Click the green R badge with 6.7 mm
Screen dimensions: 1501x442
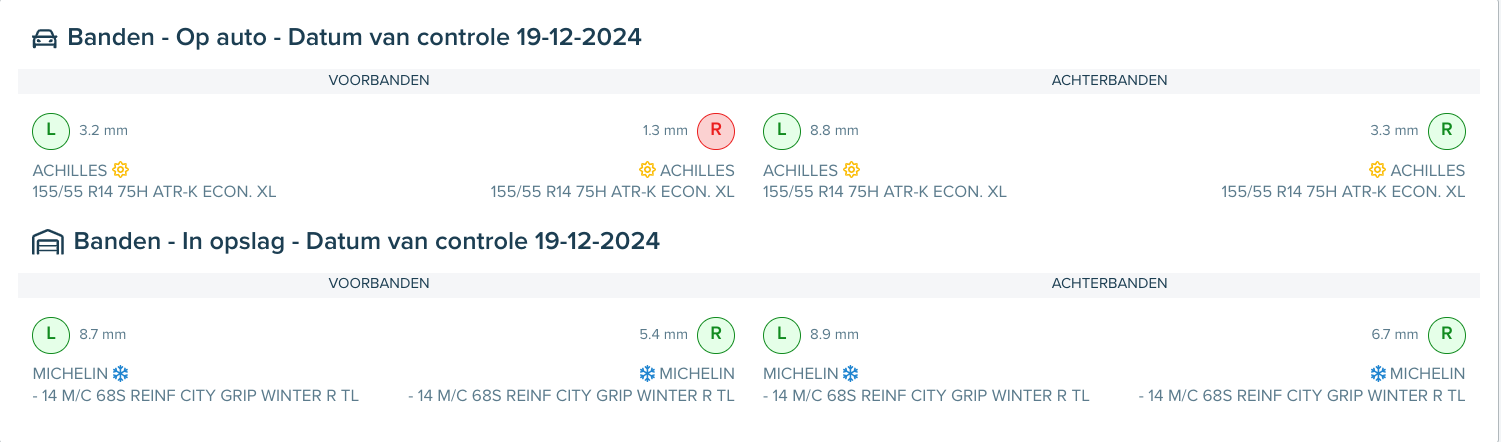1446,334
